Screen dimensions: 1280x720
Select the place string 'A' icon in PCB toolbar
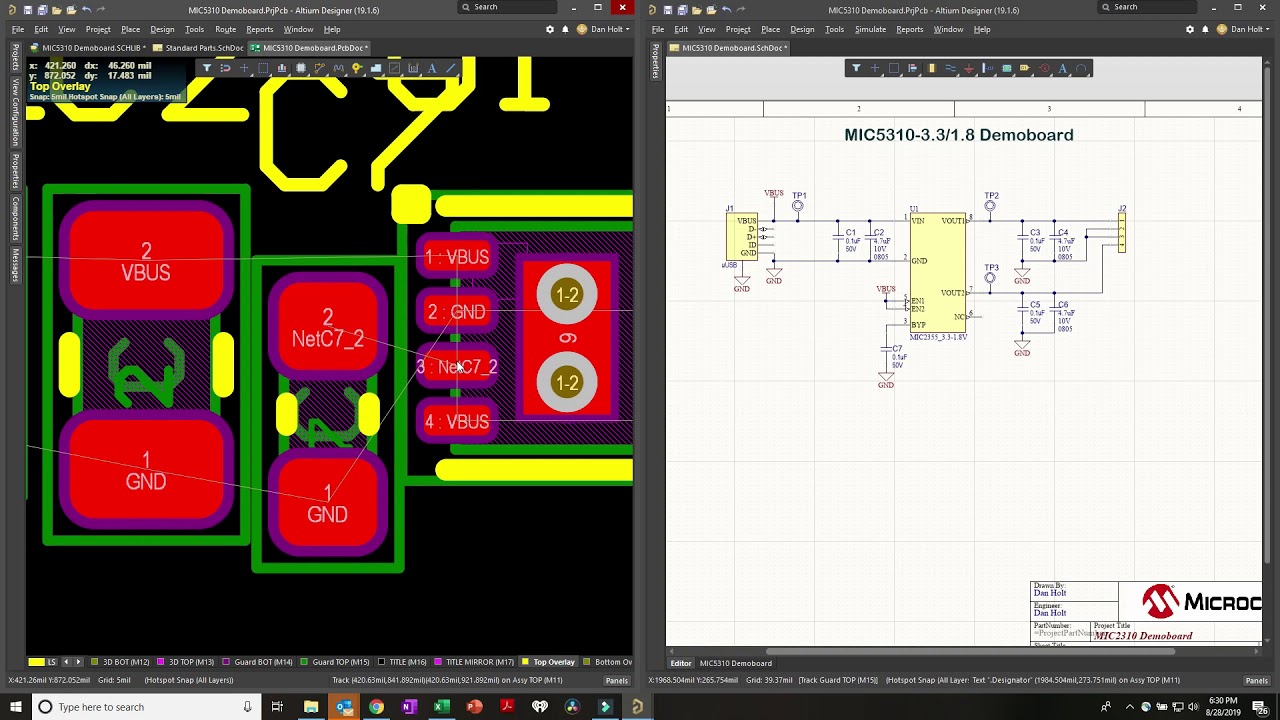pos(432,68)
